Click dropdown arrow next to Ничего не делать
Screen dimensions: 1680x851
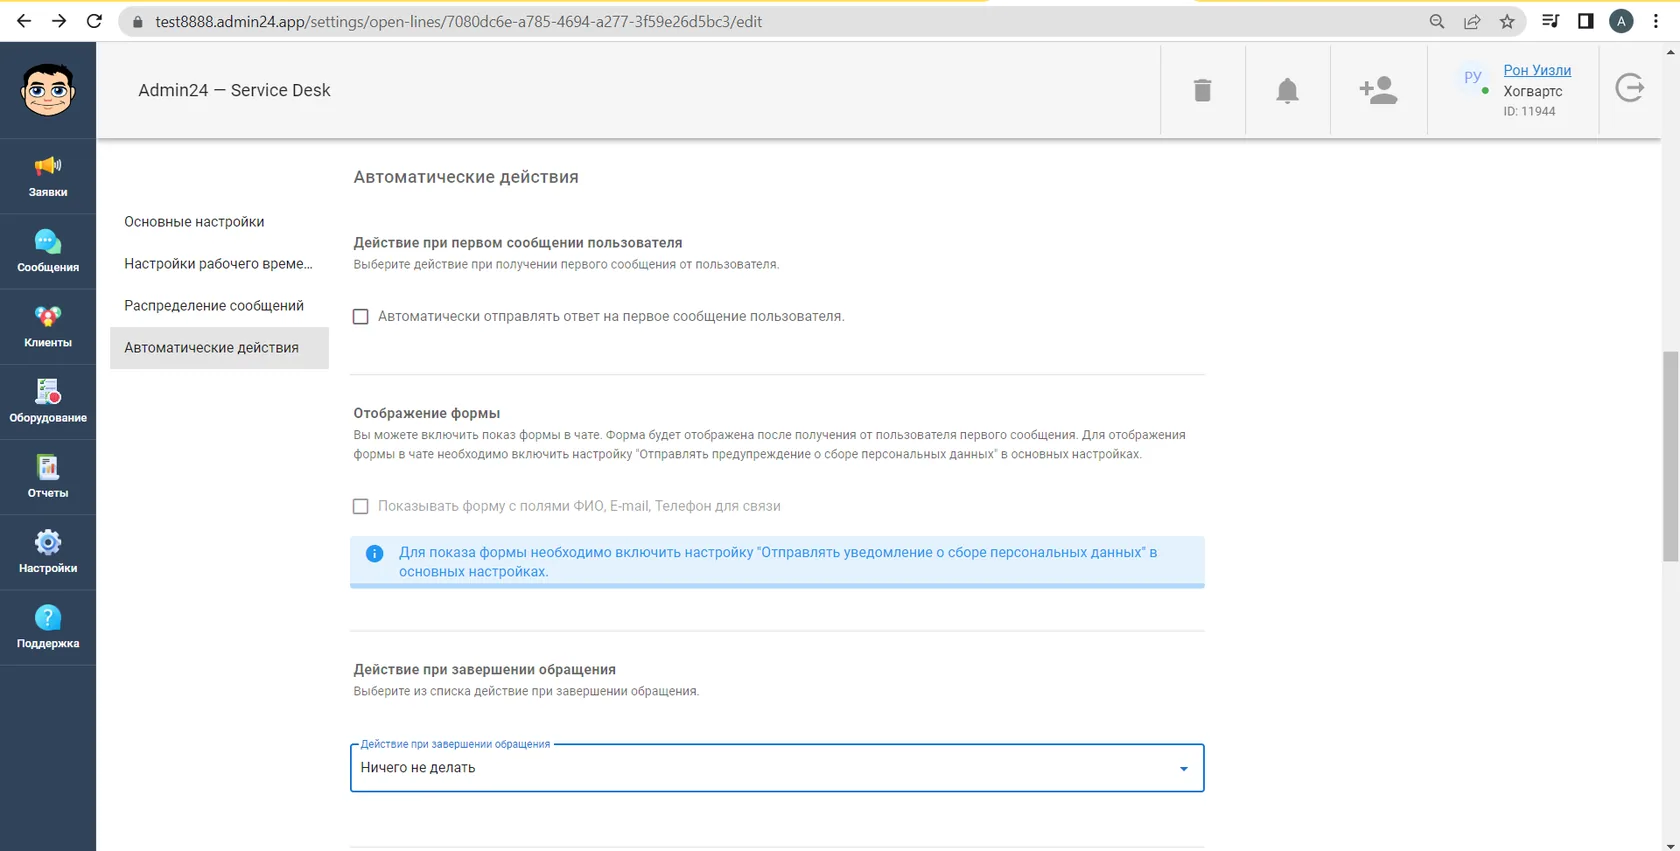pos(1183,768)
